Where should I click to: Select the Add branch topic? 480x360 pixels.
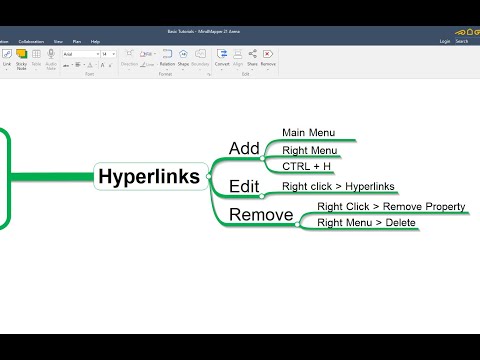(x=244, y=148)
